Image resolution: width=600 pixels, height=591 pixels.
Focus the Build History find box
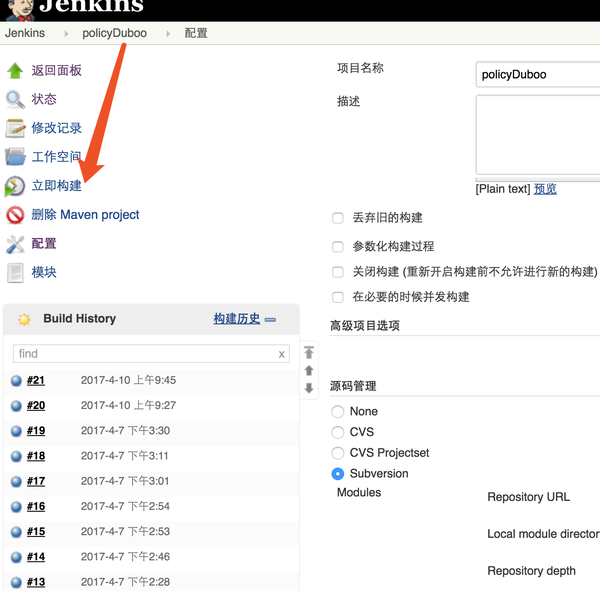pyautogui.click(x=151, y=354)
